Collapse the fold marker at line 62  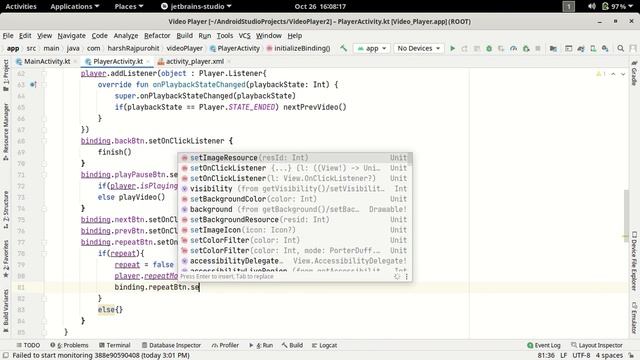point(44,73)
